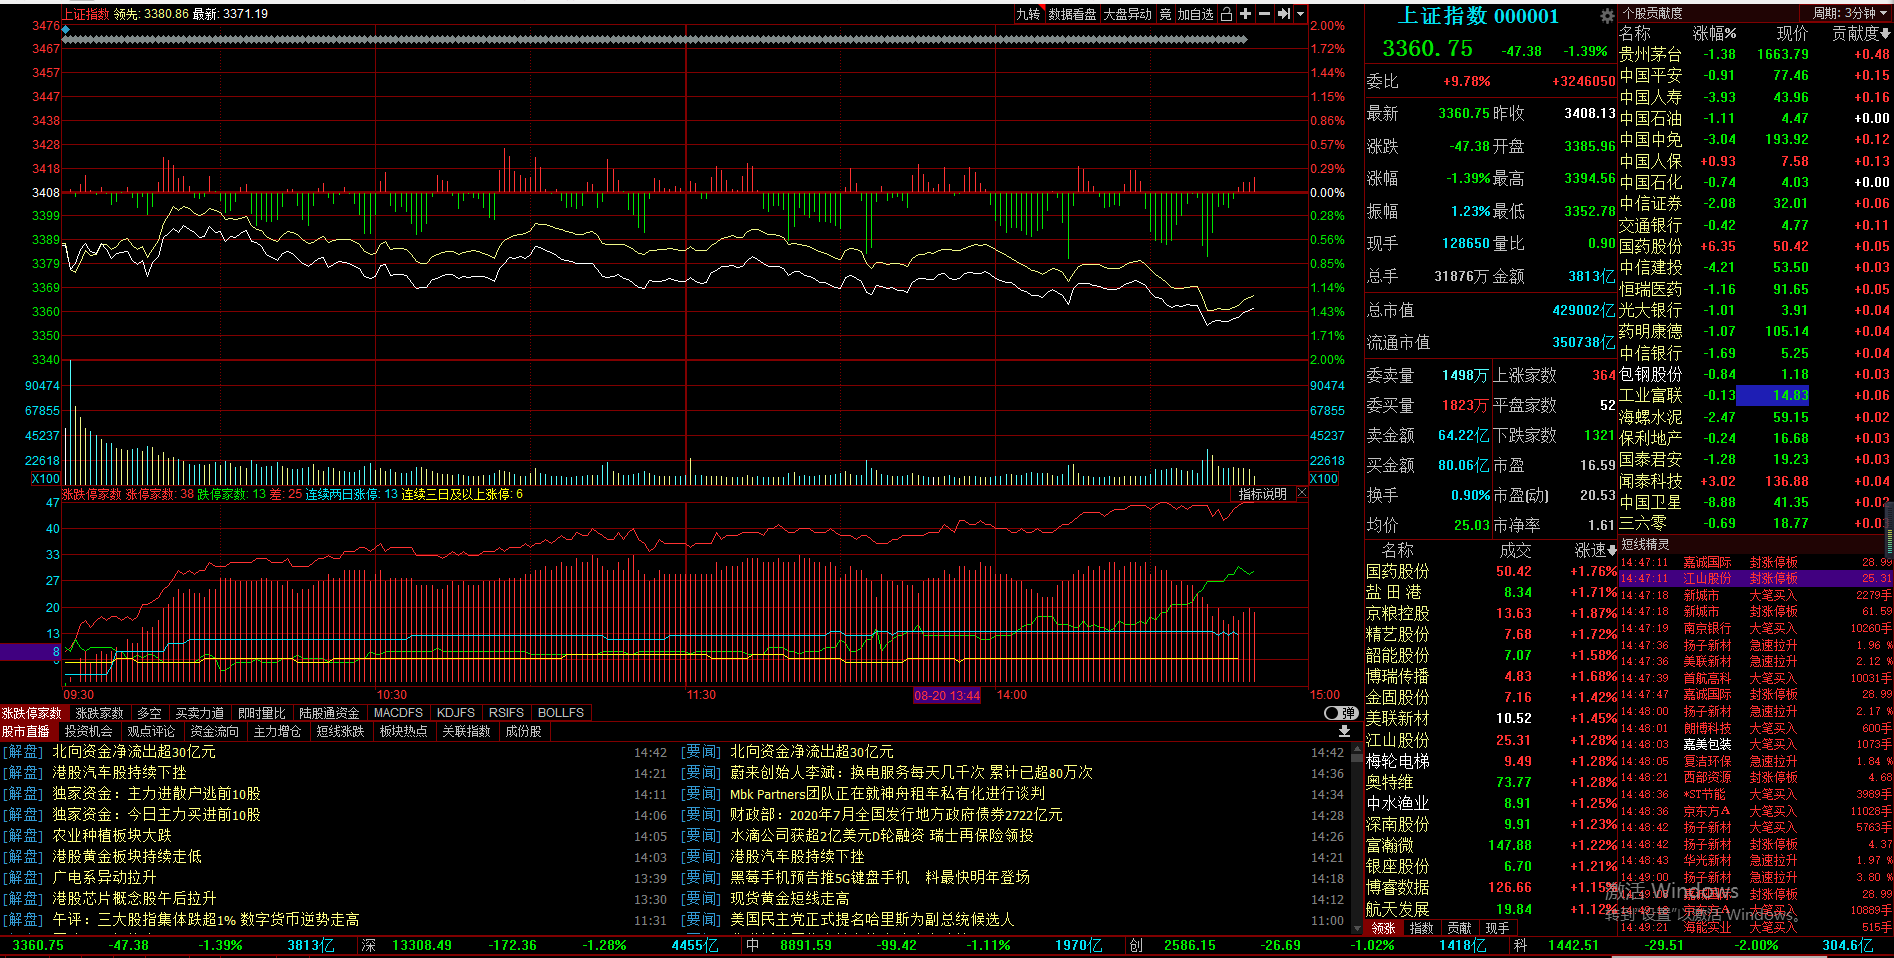Image resolution: width=1894 pixels, height=958 pixels.
Task: Switch to the 涨跌停家数 indicator tab
Action: [x=32, y=713]
